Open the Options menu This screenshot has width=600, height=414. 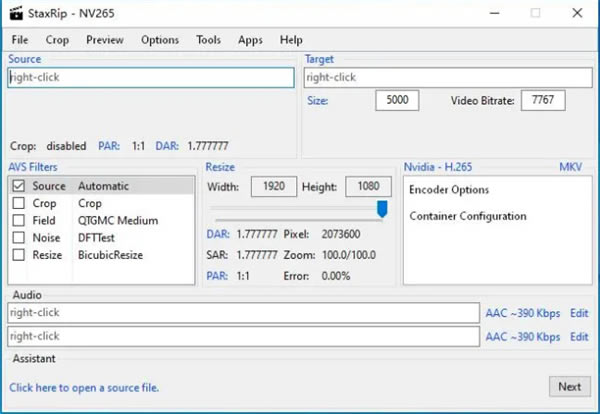tap(160, 40)
